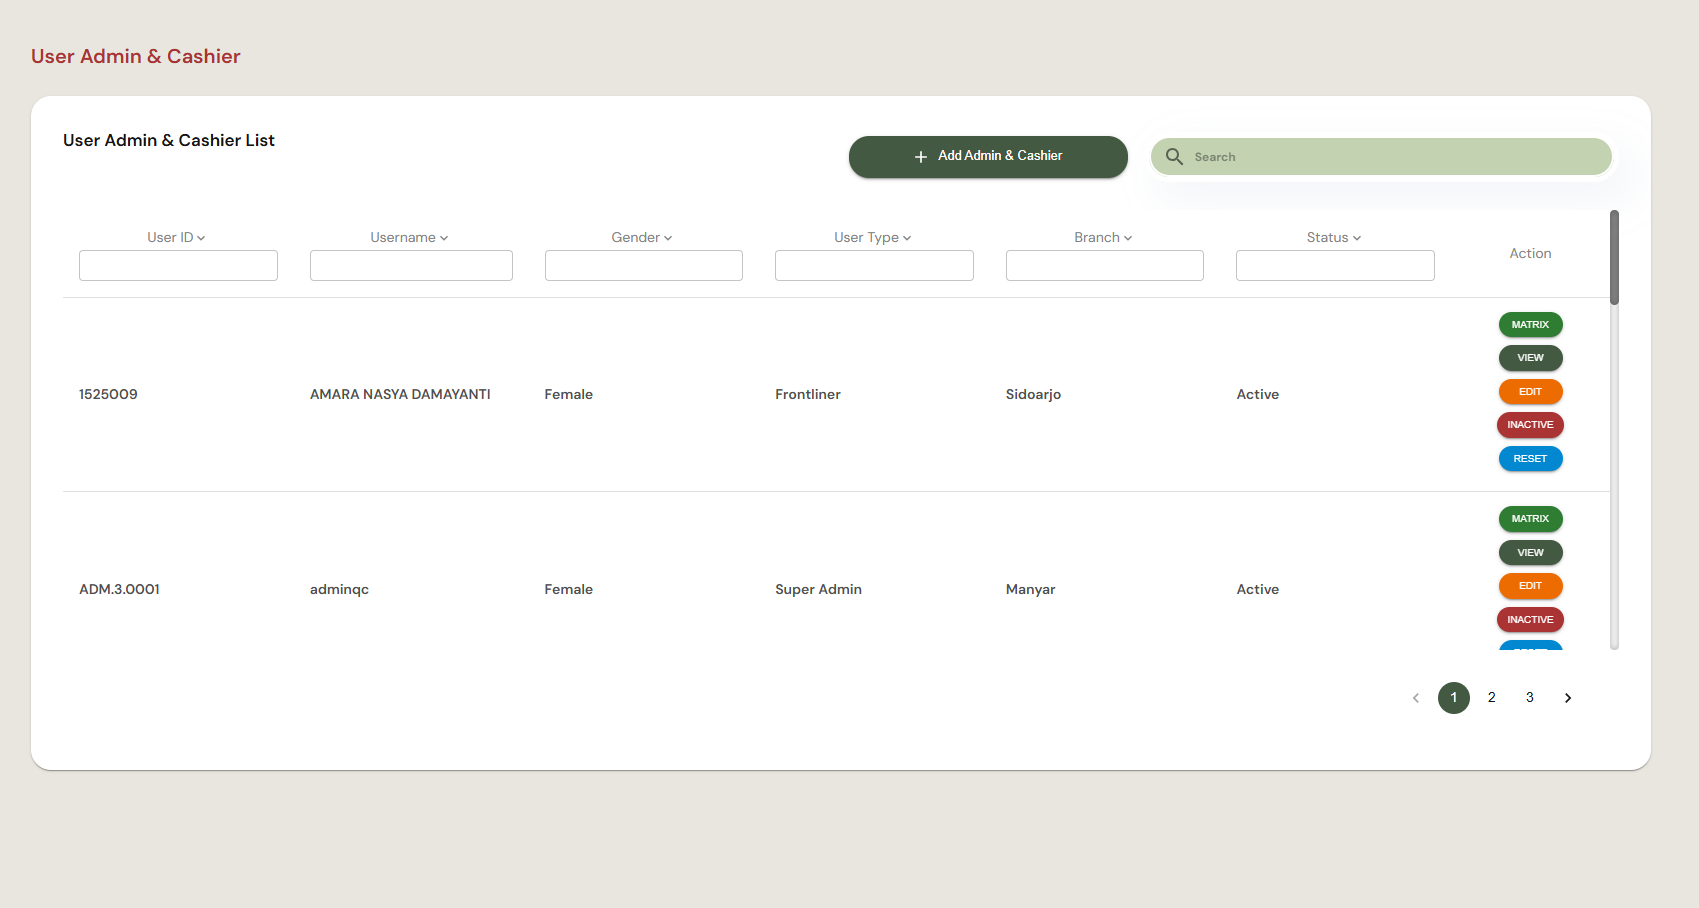Sort by User ID column arrow
Screen dimensions: 1699x908
201,238
